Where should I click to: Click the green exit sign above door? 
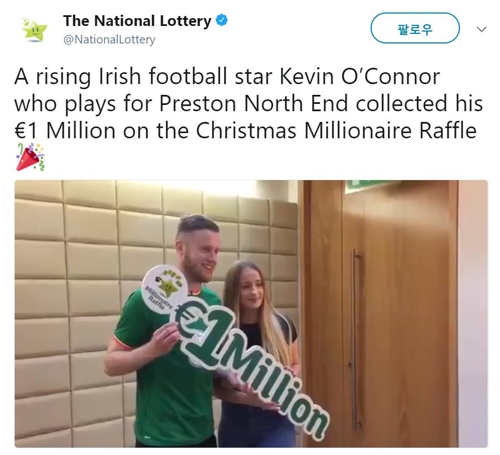(x=367, y=186)
